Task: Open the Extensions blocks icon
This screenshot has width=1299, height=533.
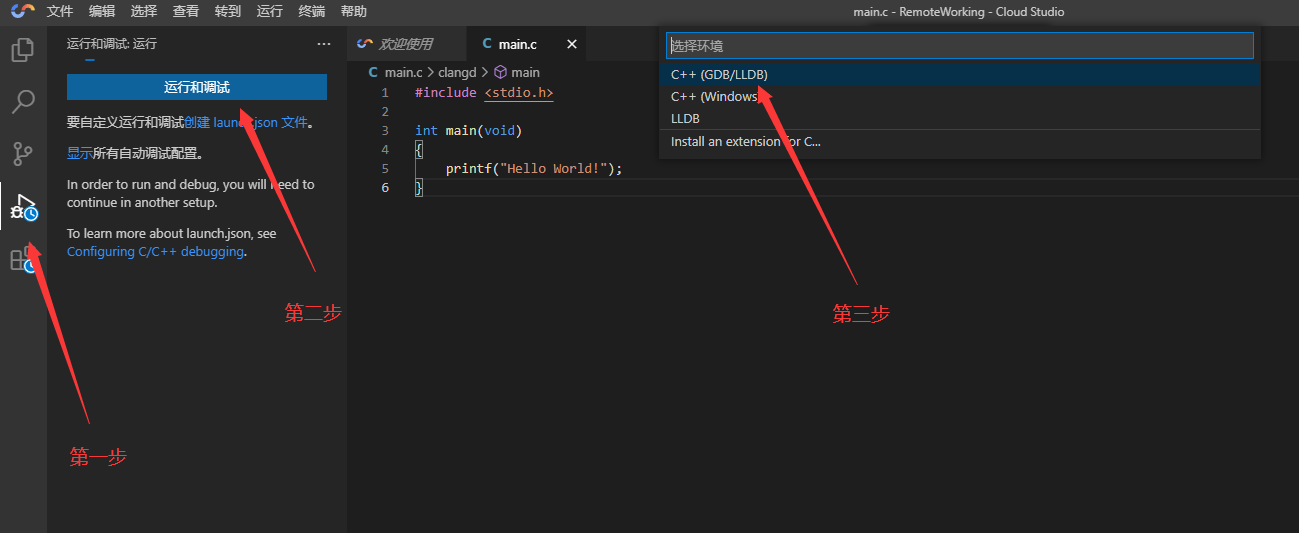Action: tap(22, 260)
